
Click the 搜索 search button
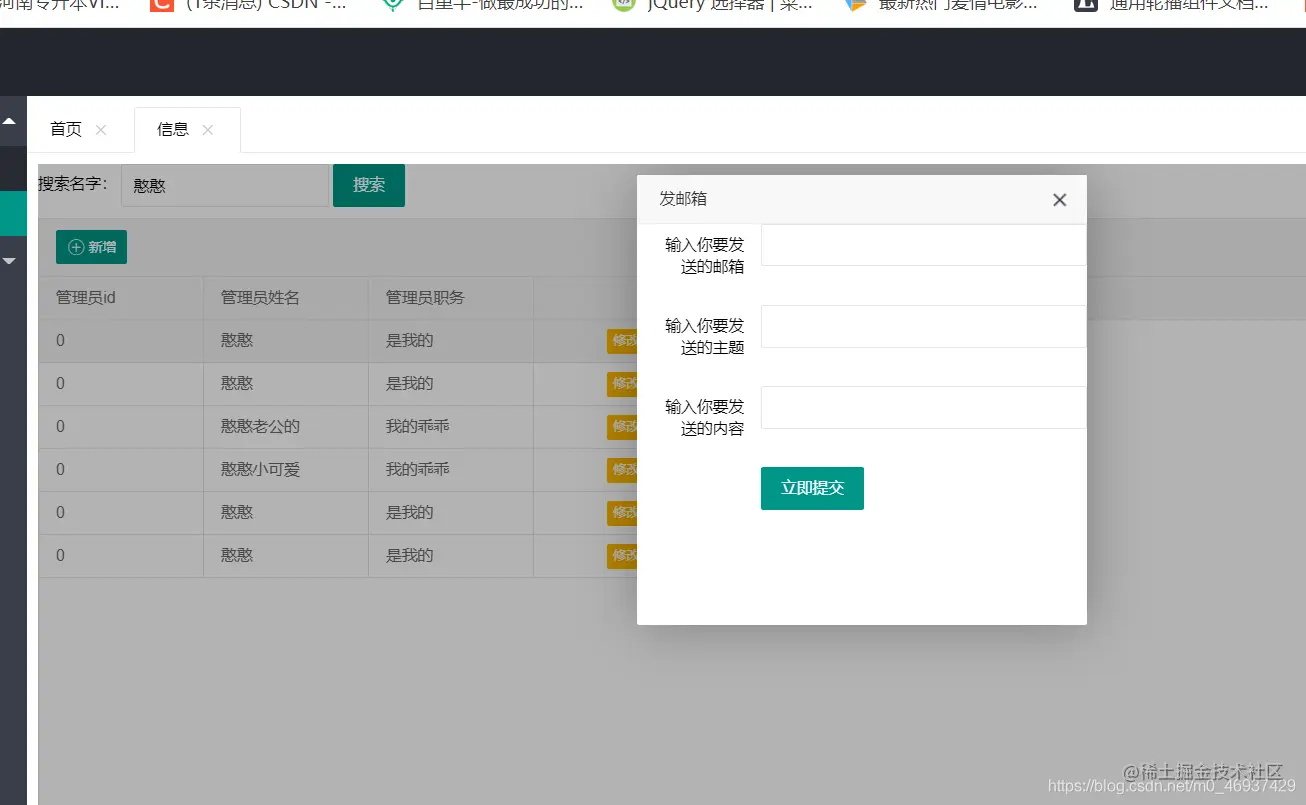point(368,185)
